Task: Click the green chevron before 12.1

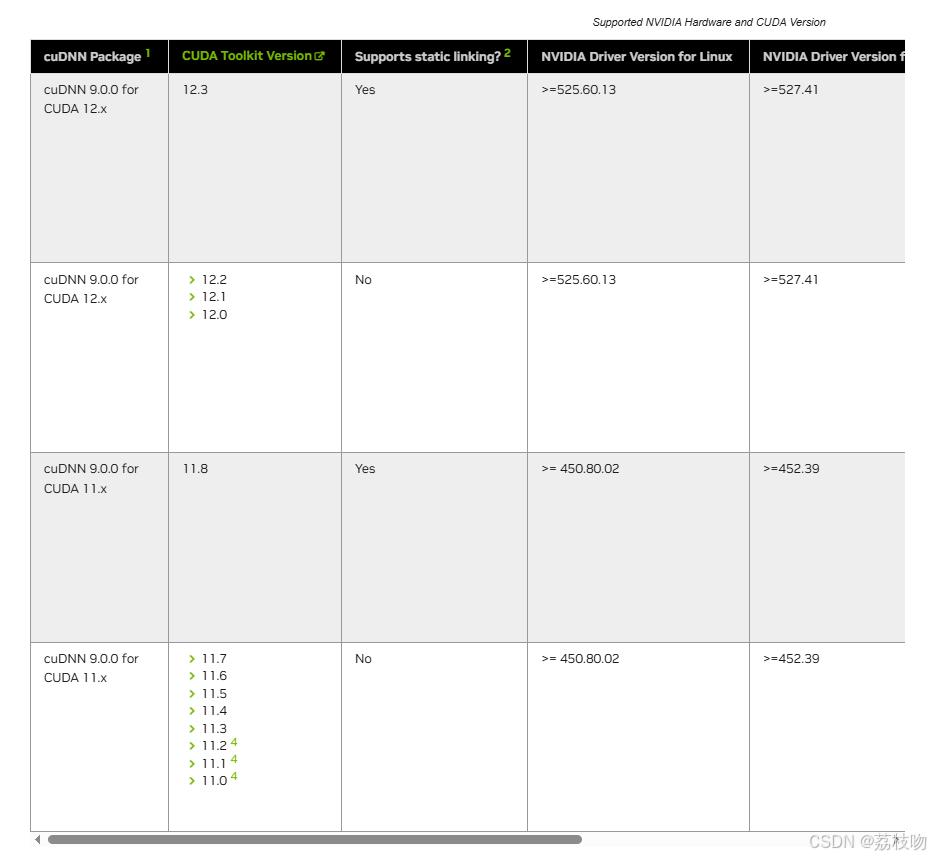Action: [192, 297]
